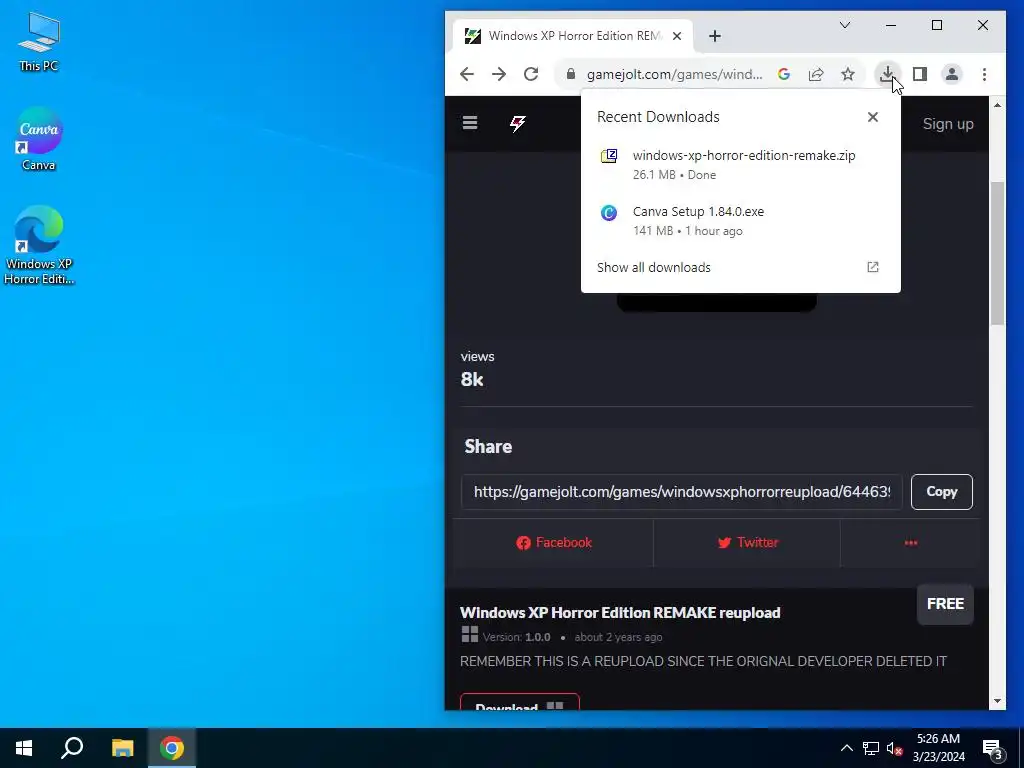Select Windows XP Horror Edition desktop shortcut
This screenshot has width=1024, height=768.
click(39, 245)
